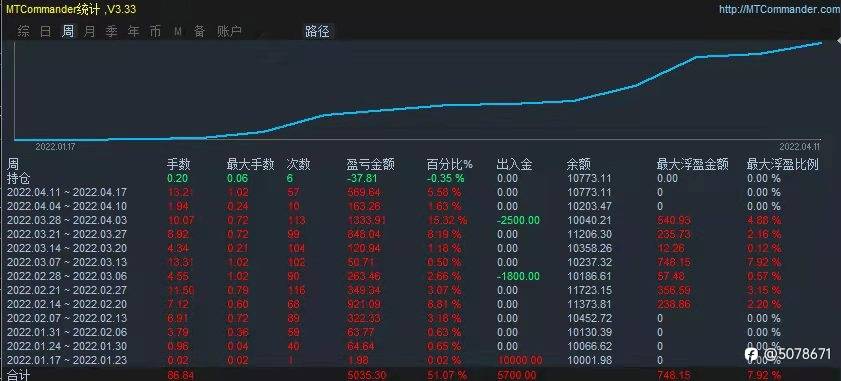Click the 15.32 % percentage value
The image size is (841, 381).
coord(447,220)
